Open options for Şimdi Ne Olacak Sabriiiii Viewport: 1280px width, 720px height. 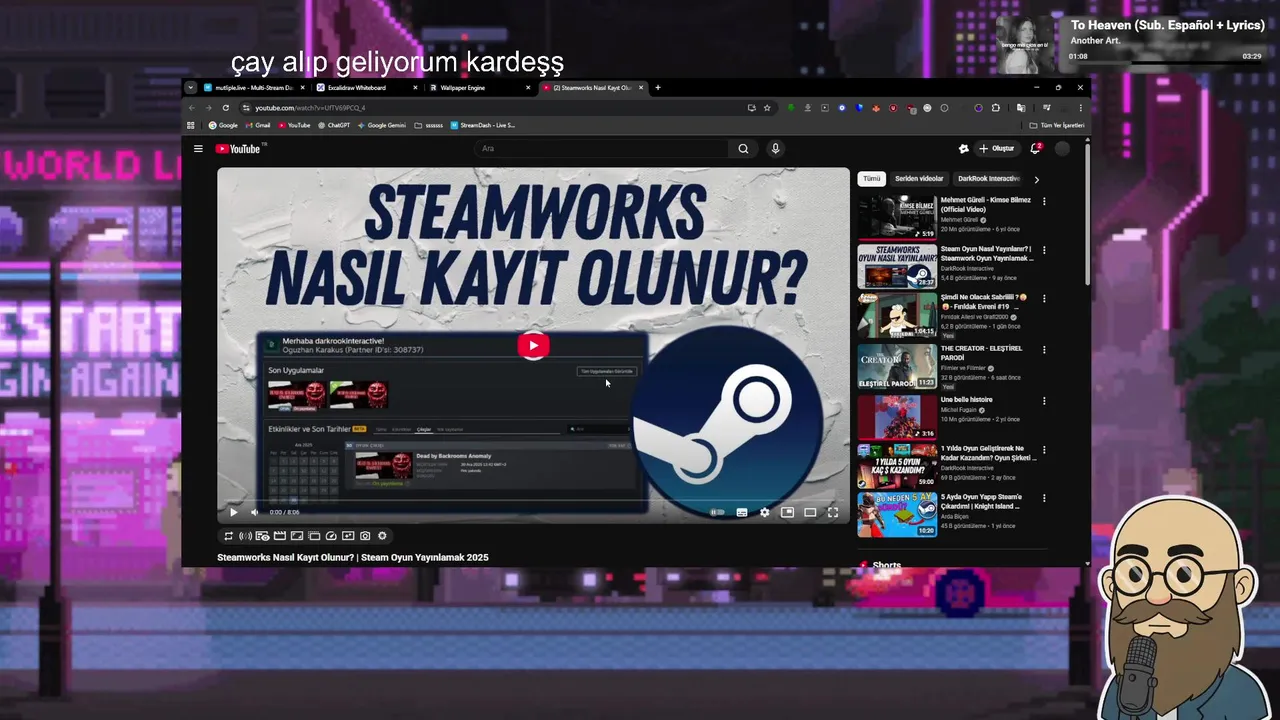click(1044, 299)
